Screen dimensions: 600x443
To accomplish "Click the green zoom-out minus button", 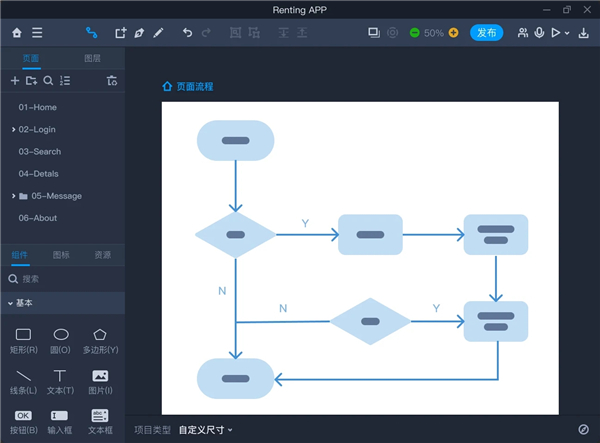I will tap(415, 33).
